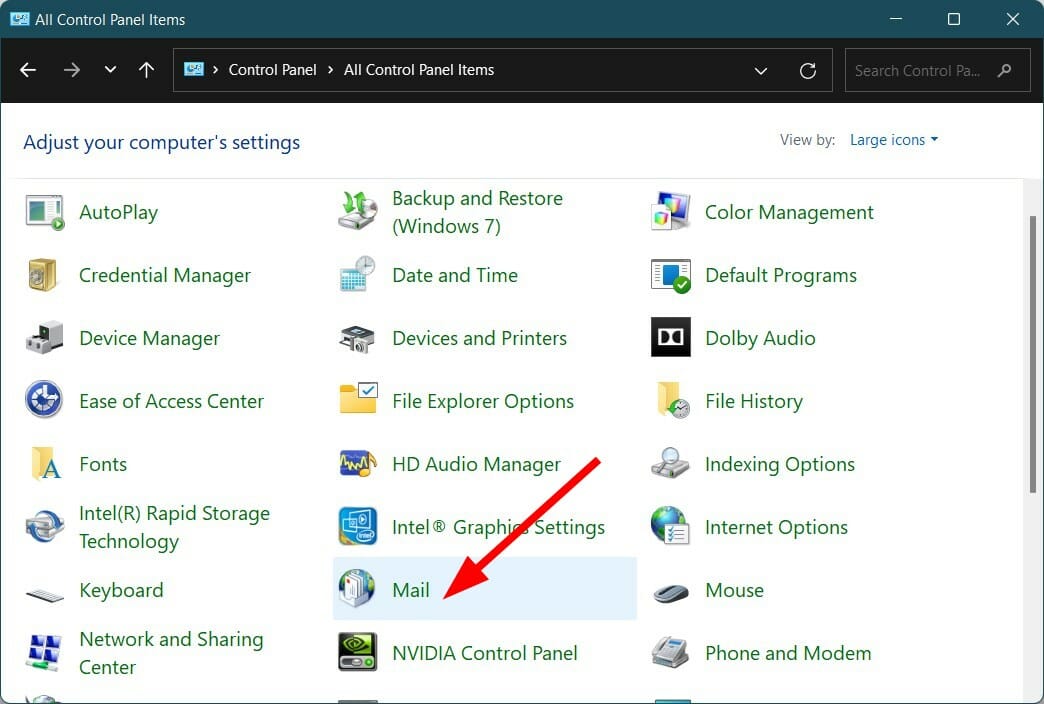Open Indexing Options icon

[x=670, y=463]
